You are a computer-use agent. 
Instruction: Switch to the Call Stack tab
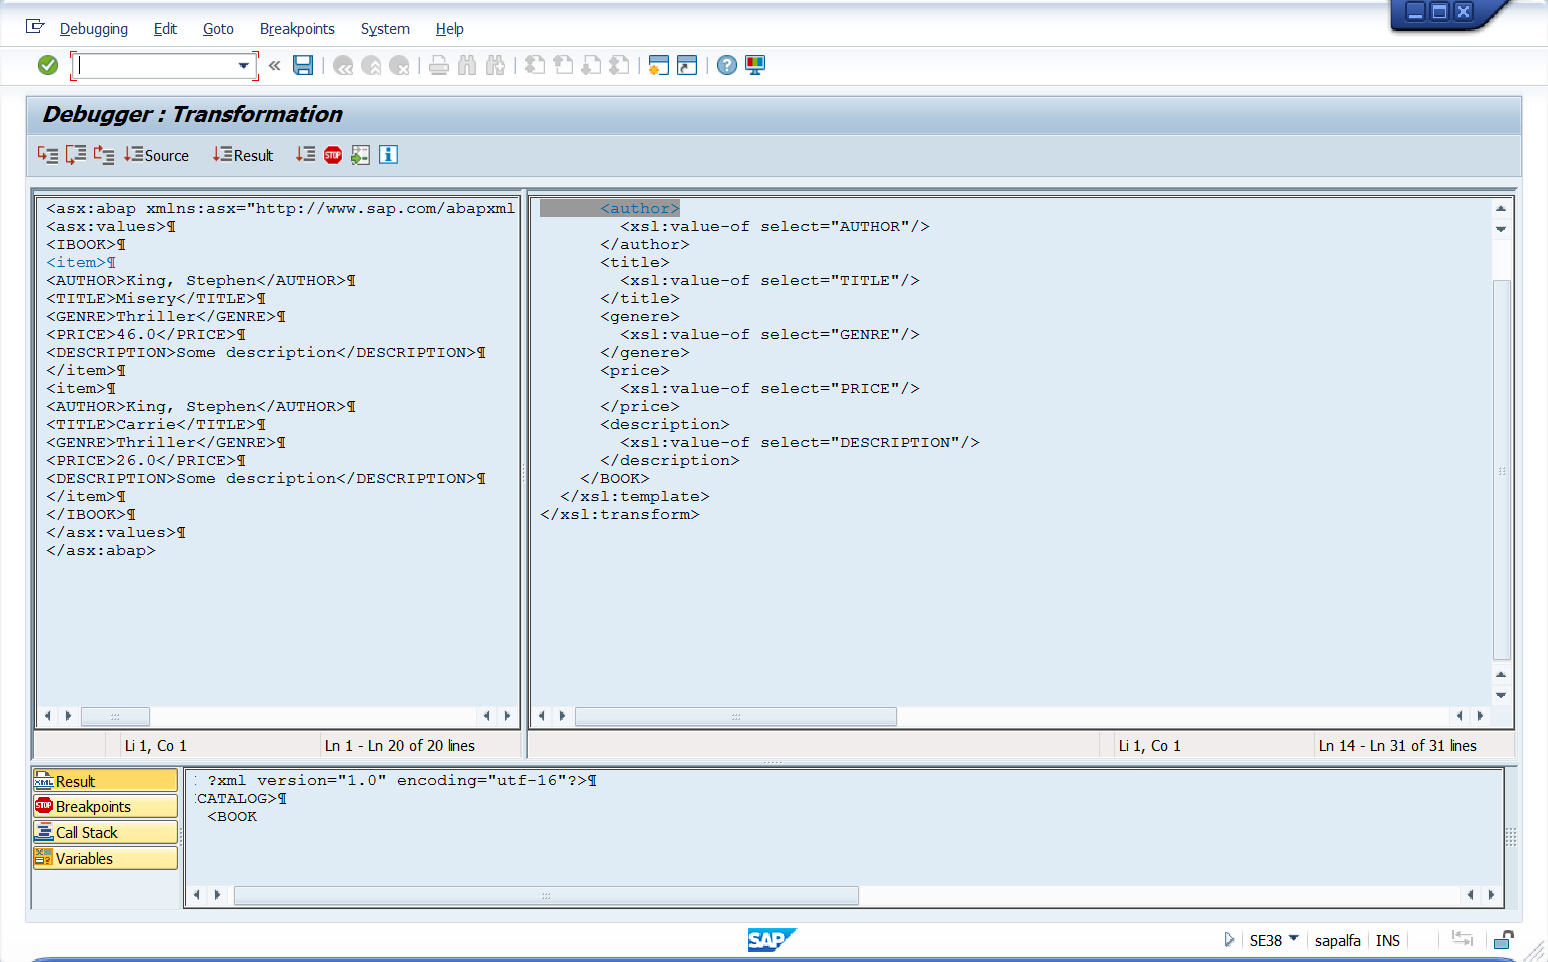click(105, 832)
